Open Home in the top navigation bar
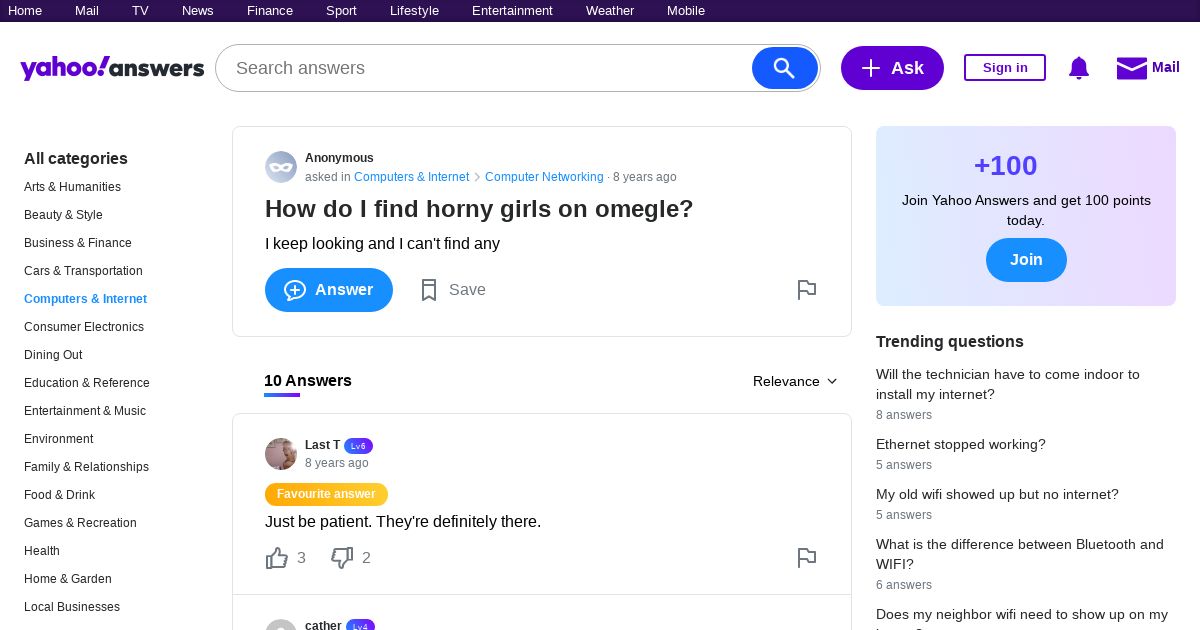This screenshot has width=1200, height=630. coord(25,11)
